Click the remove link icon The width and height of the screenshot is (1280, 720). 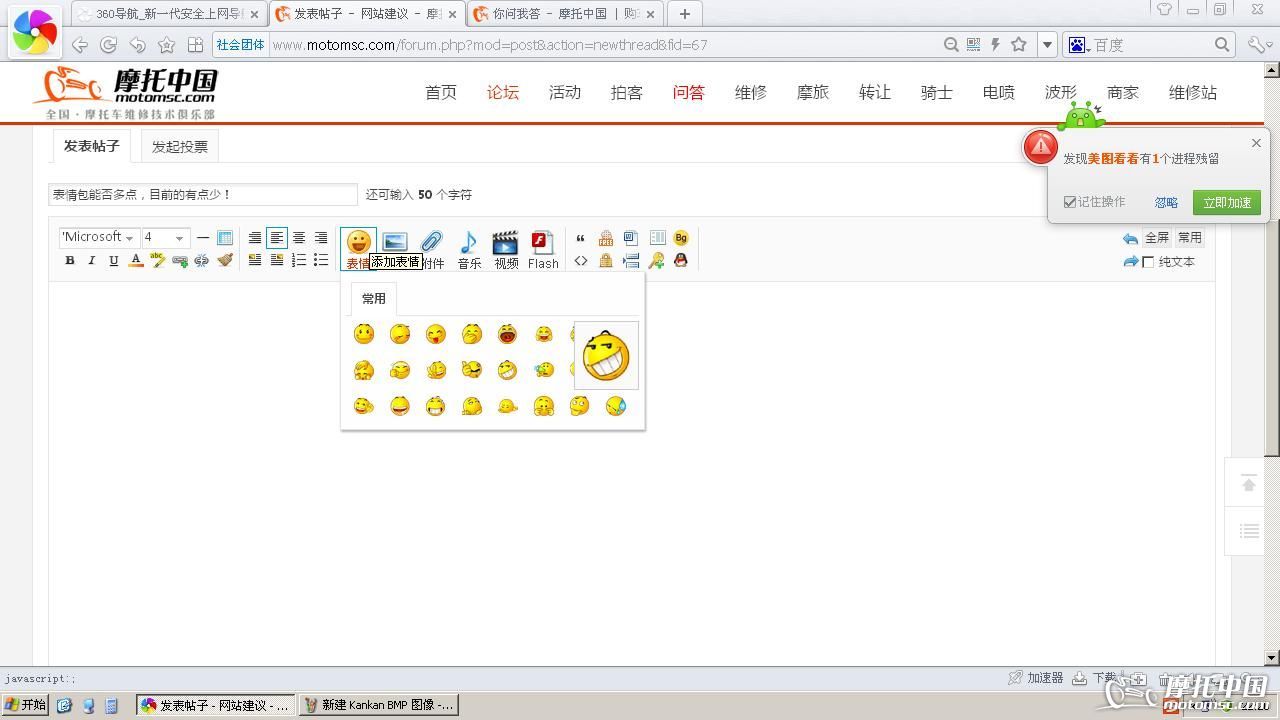[202, 260]
